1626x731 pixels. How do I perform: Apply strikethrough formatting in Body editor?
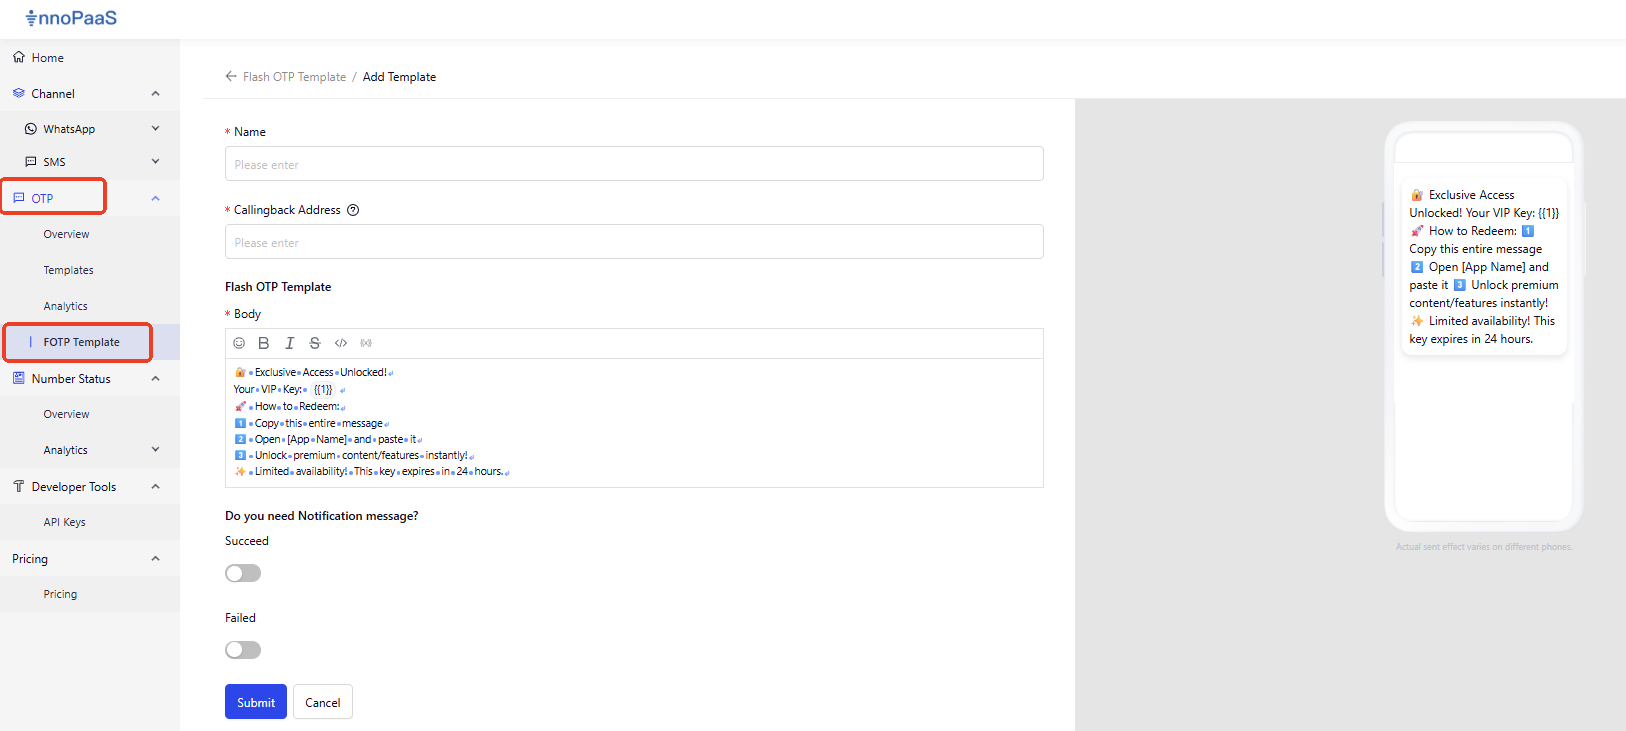click(x=315, y=343)
